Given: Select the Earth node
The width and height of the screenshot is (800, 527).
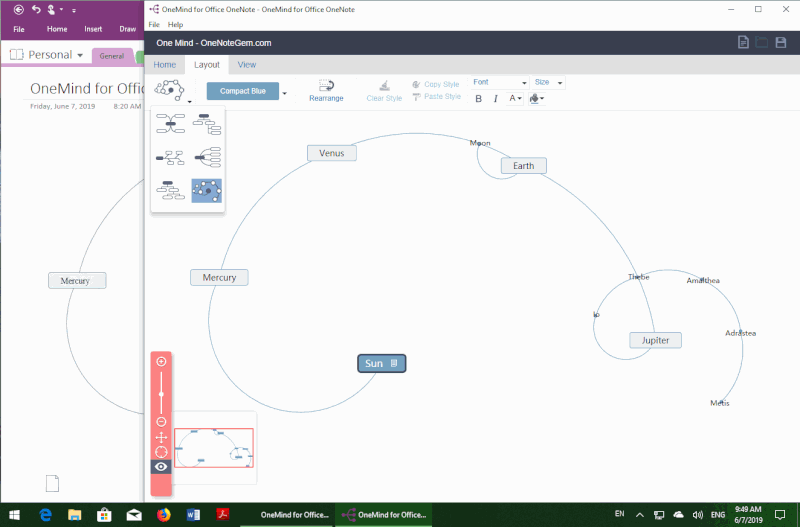Looking at the screenshot, I should pos(523,166).
